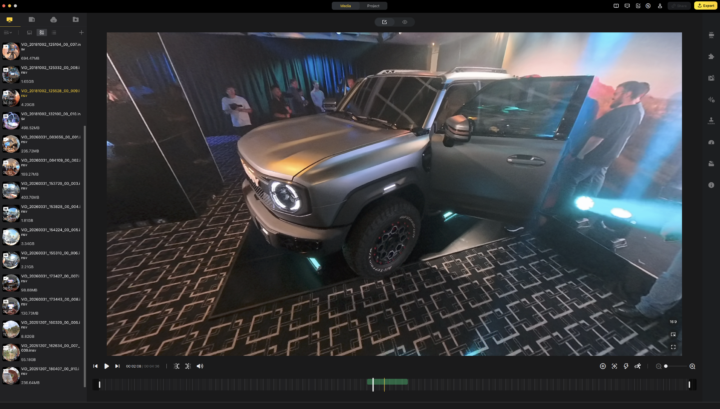Click the third tool icon before zoom controls

pos(626,366)
